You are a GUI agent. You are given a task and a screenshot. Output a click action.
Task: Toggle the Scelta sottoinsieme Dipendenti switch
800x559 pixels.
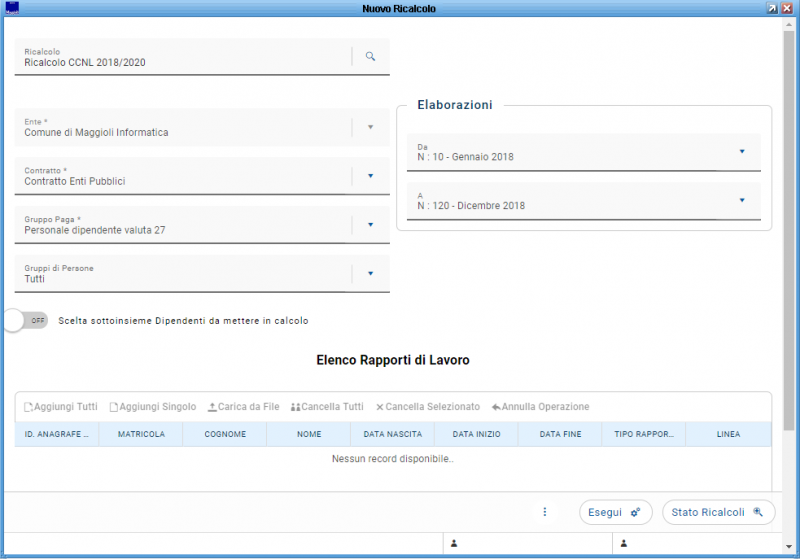point(26,321)
